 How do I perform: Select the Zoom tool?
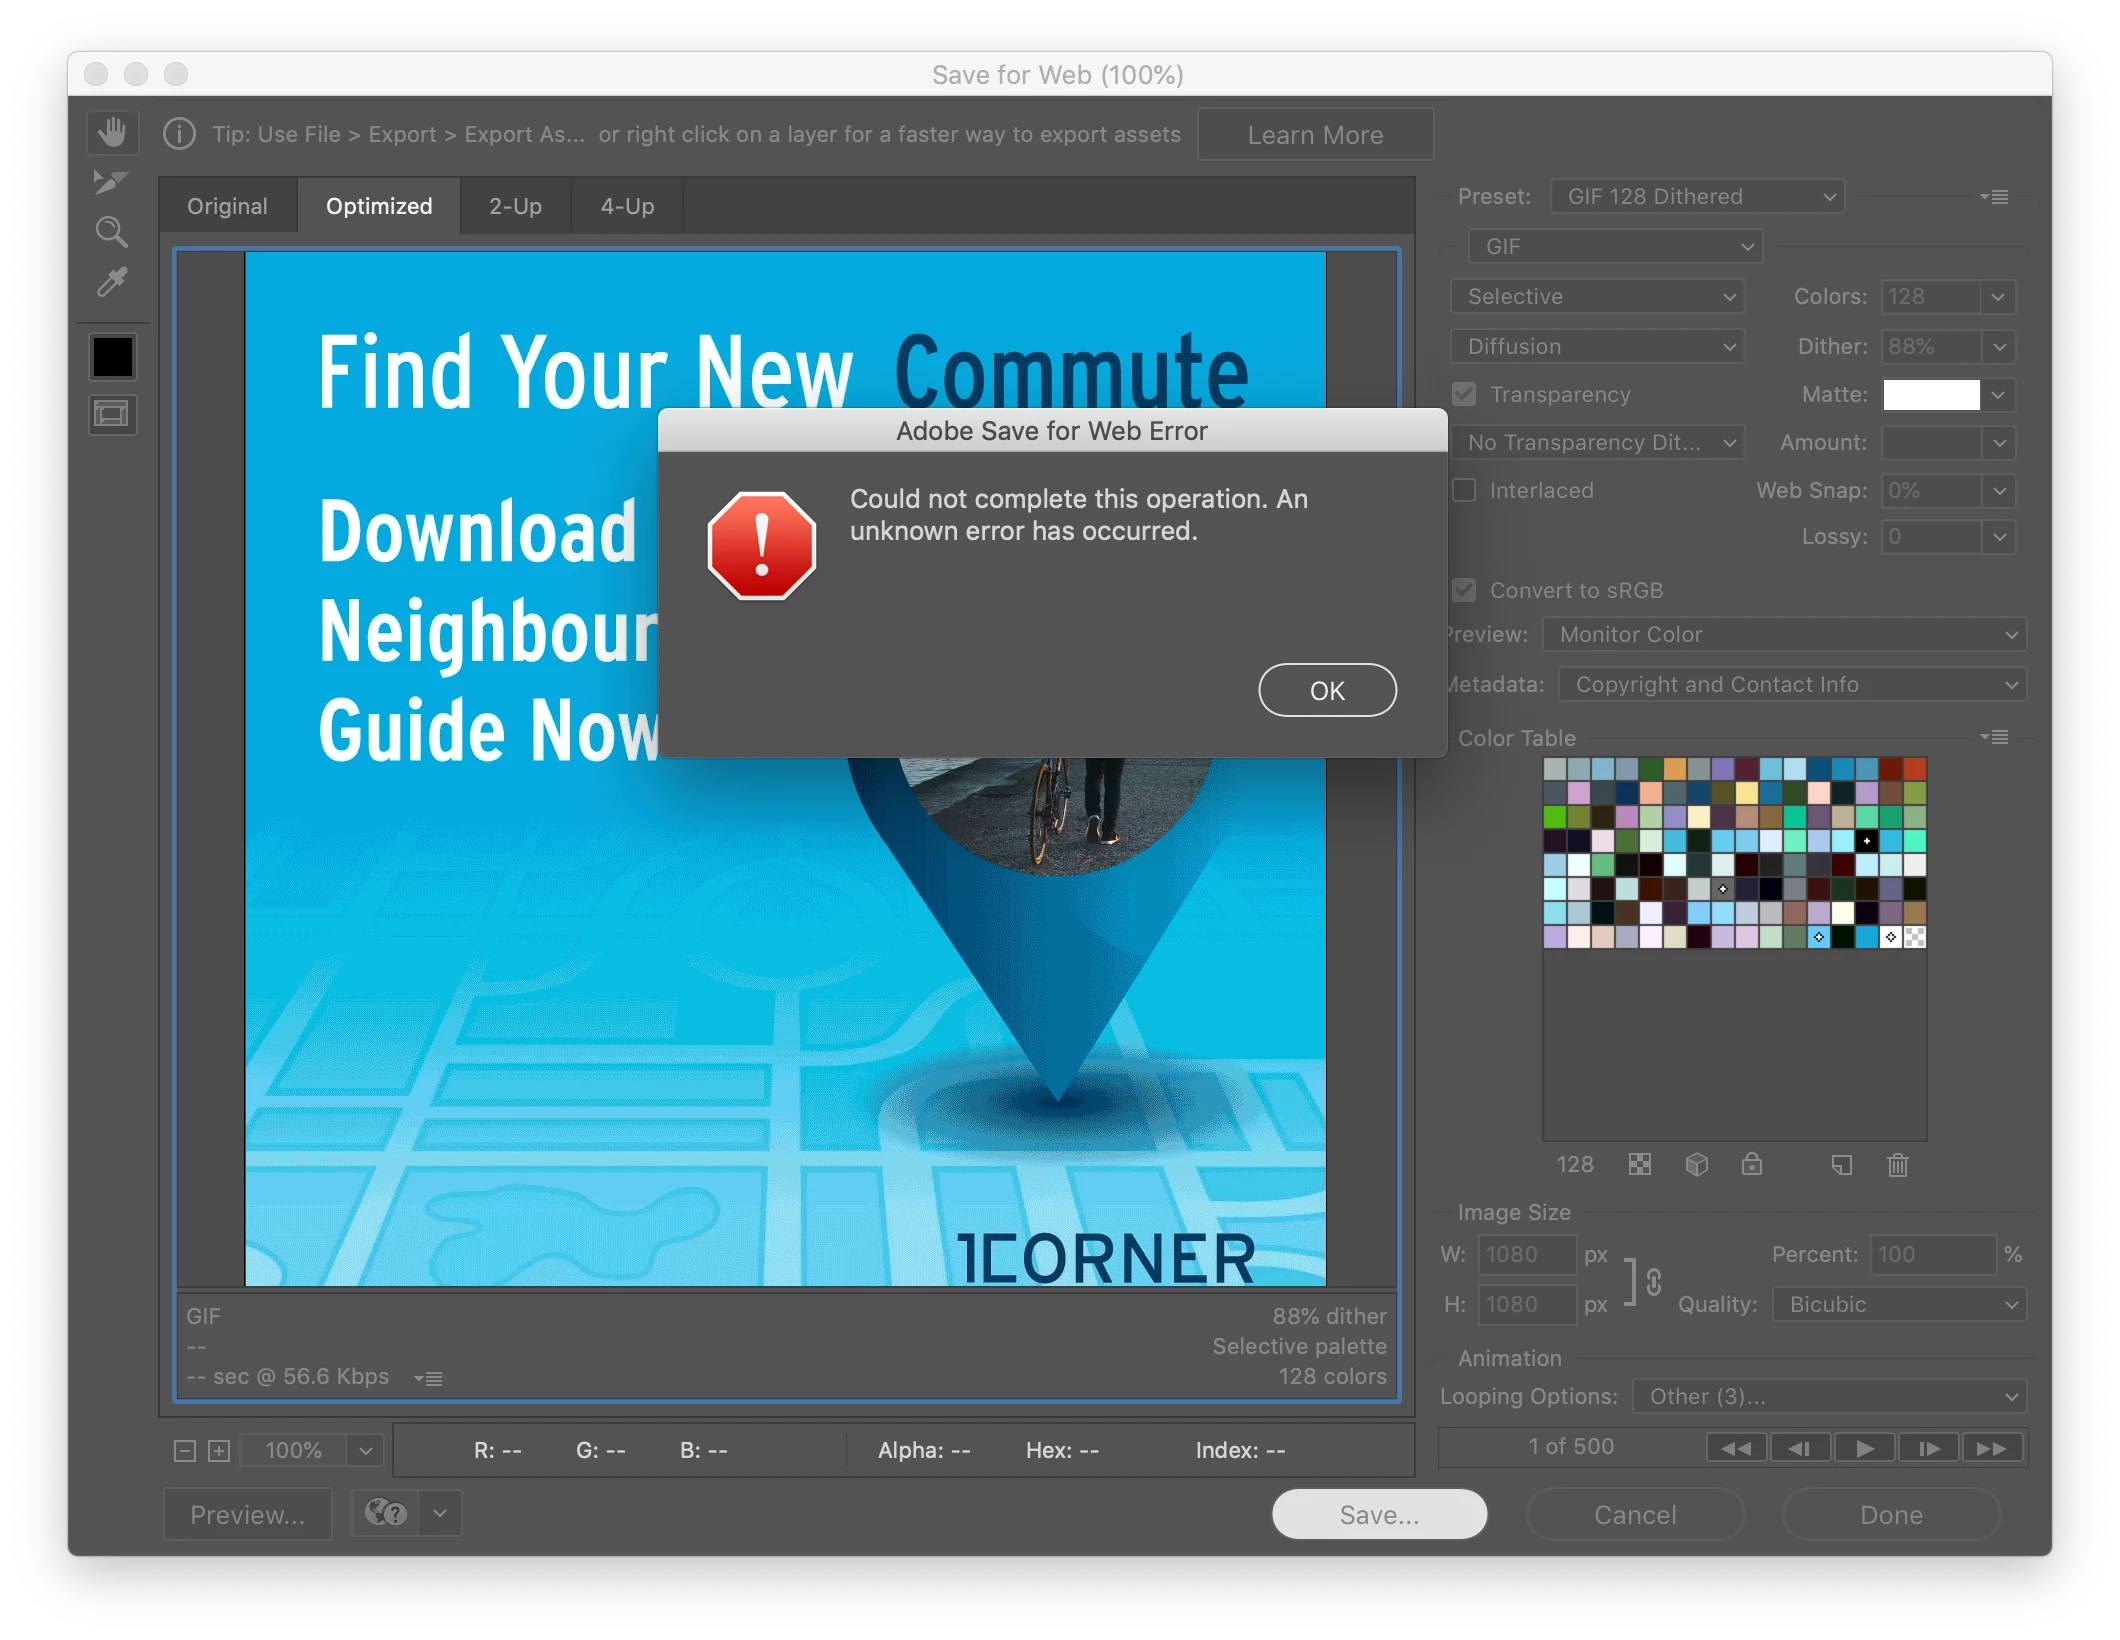(x=111, y=232)
